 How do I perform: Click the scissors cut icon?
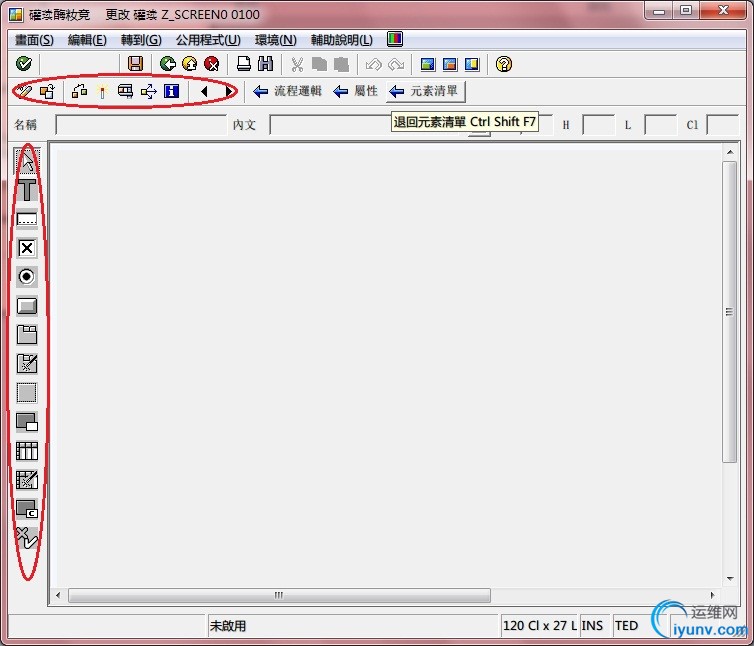coord(297,64)
